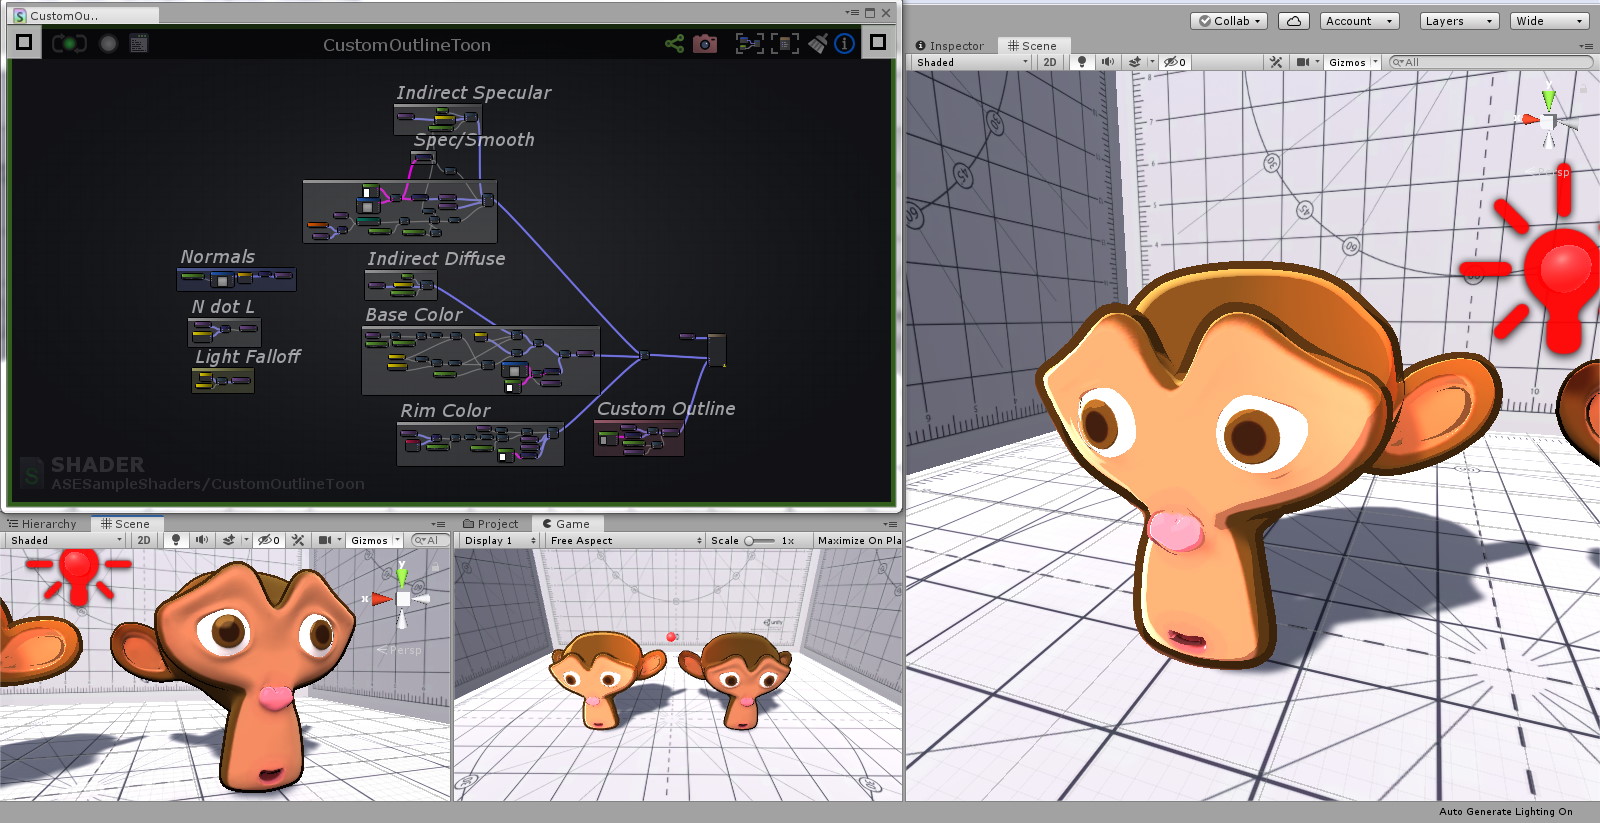Toggle hidden objects visibility in the bottom Scene view
1600x823 pixels.
pos(270,540)
